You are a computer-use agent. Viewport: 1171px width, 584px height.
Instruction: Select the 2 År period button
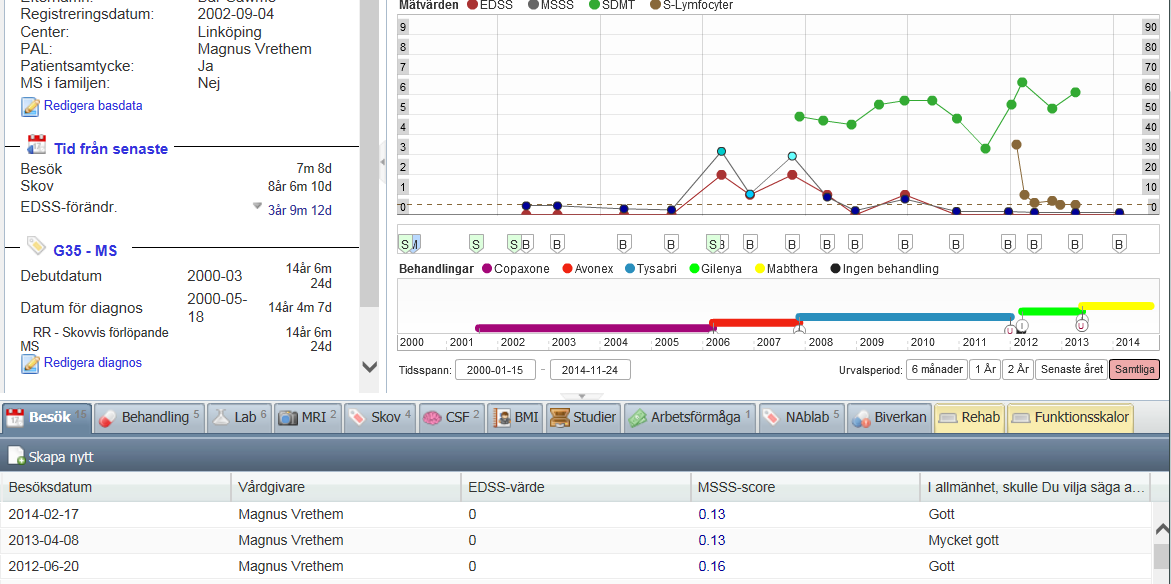coord(1017,370)
